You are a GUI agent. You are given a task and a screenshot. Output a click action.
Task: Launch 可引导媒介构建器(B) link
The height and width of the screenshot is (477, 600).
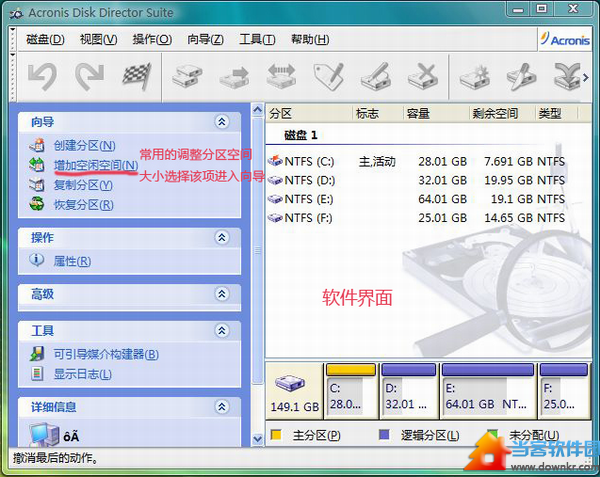tap(106, 354)
